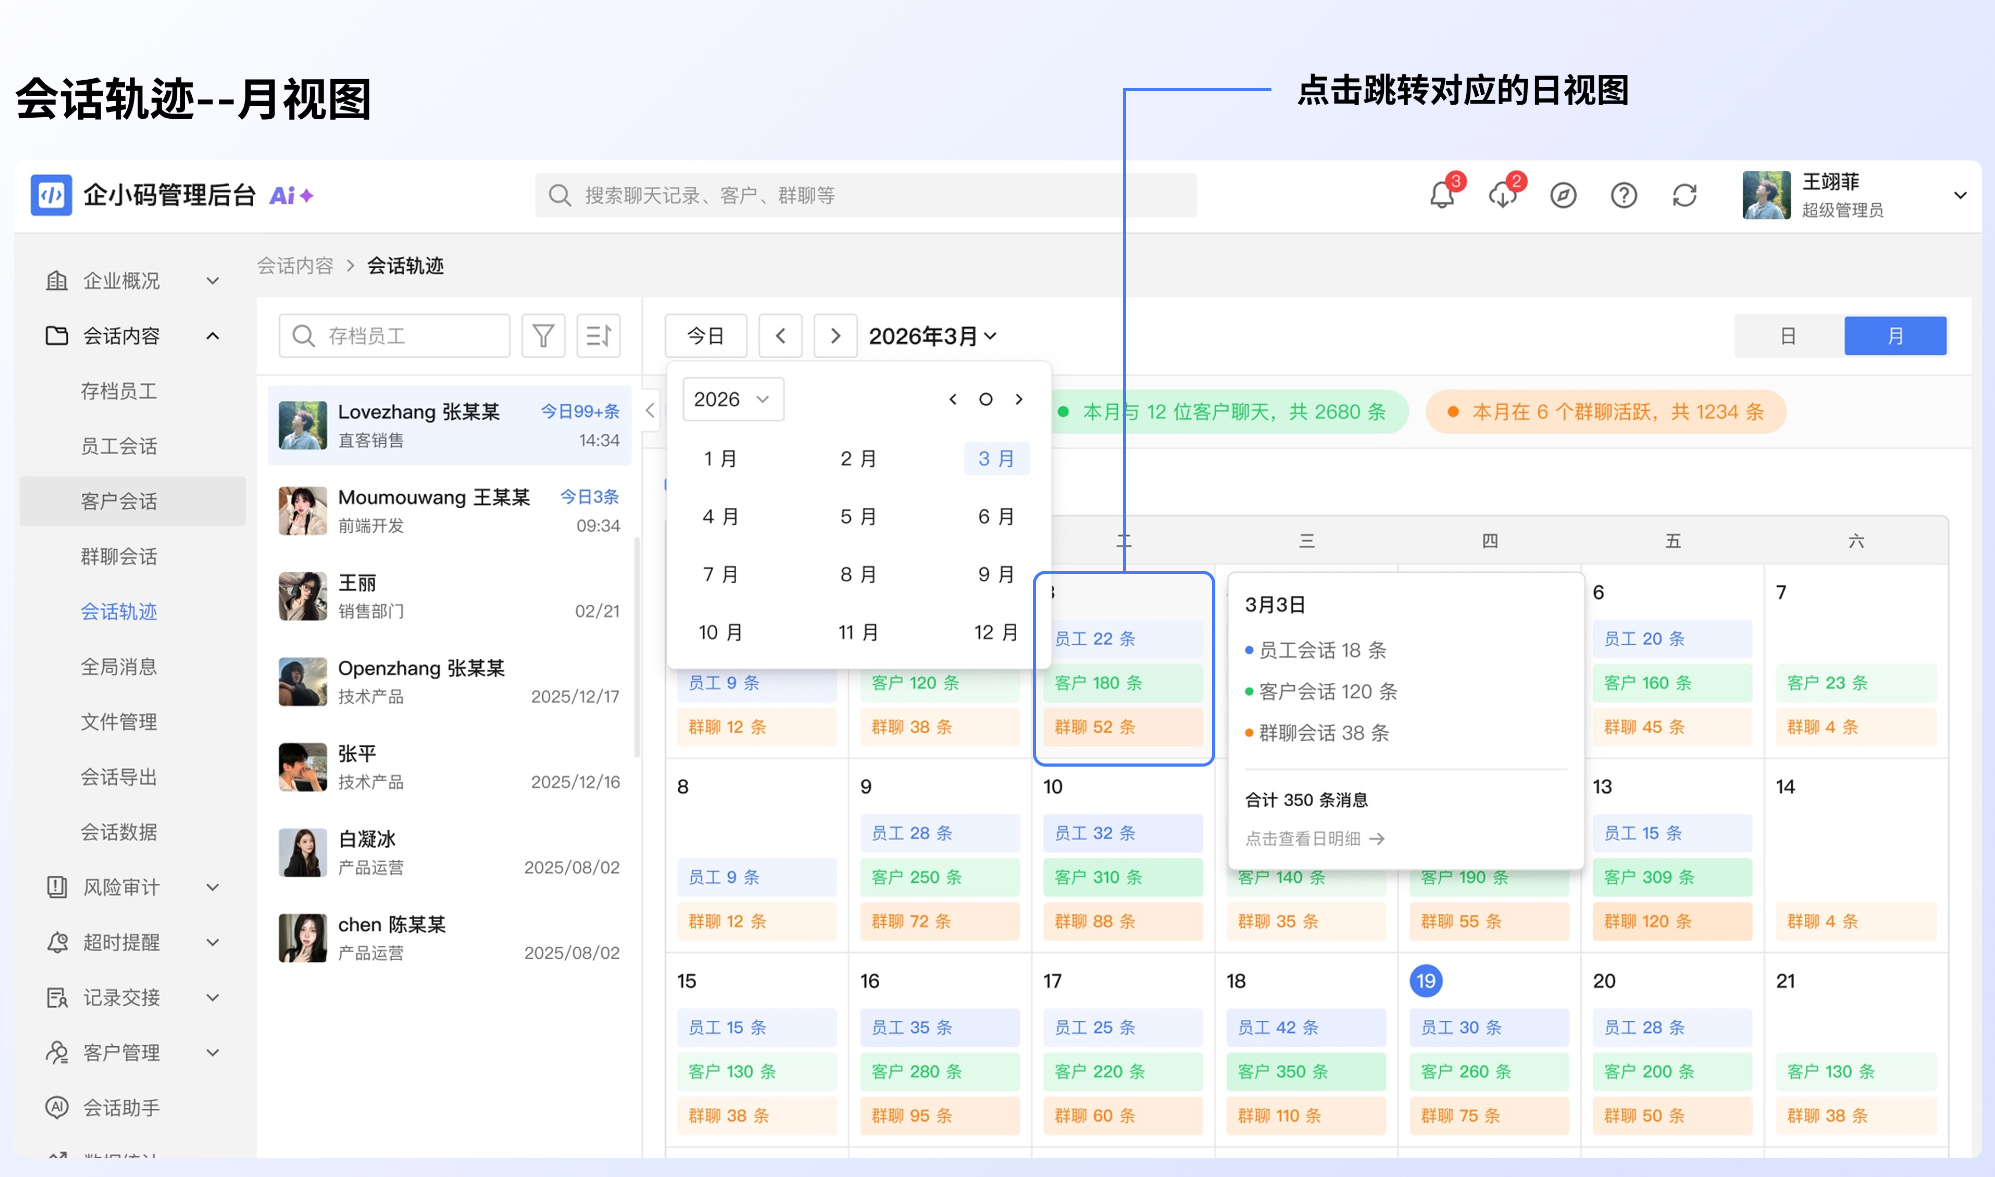Go to previous month arrow

tap(781, 336)
